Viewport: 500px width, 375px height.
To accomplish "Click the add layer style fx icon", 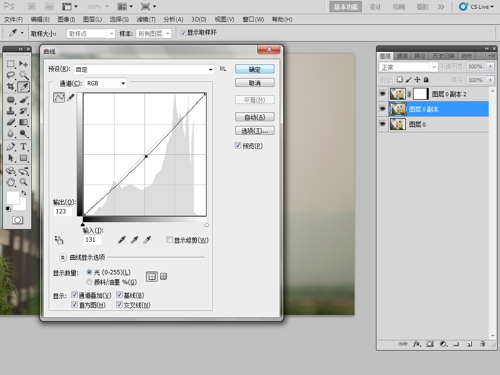I will (x=417, y=344).
